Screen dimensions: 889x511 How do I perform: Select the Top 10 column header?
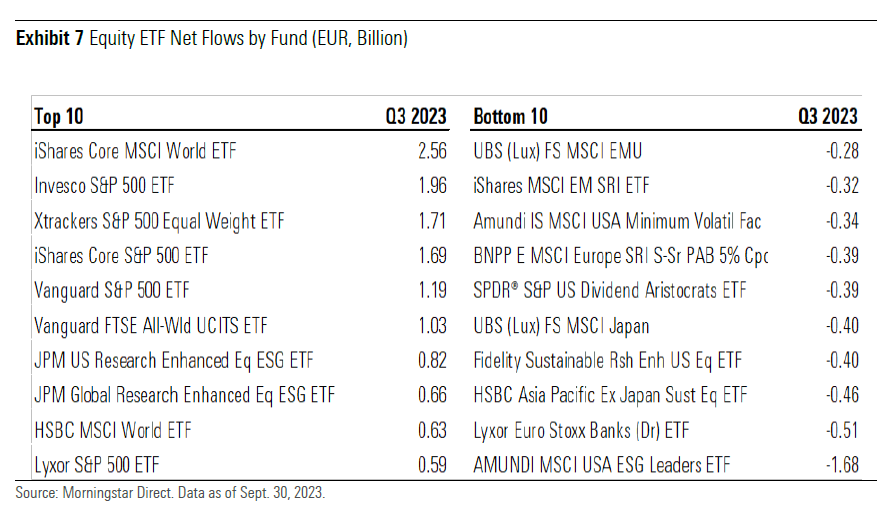point(60,117)
